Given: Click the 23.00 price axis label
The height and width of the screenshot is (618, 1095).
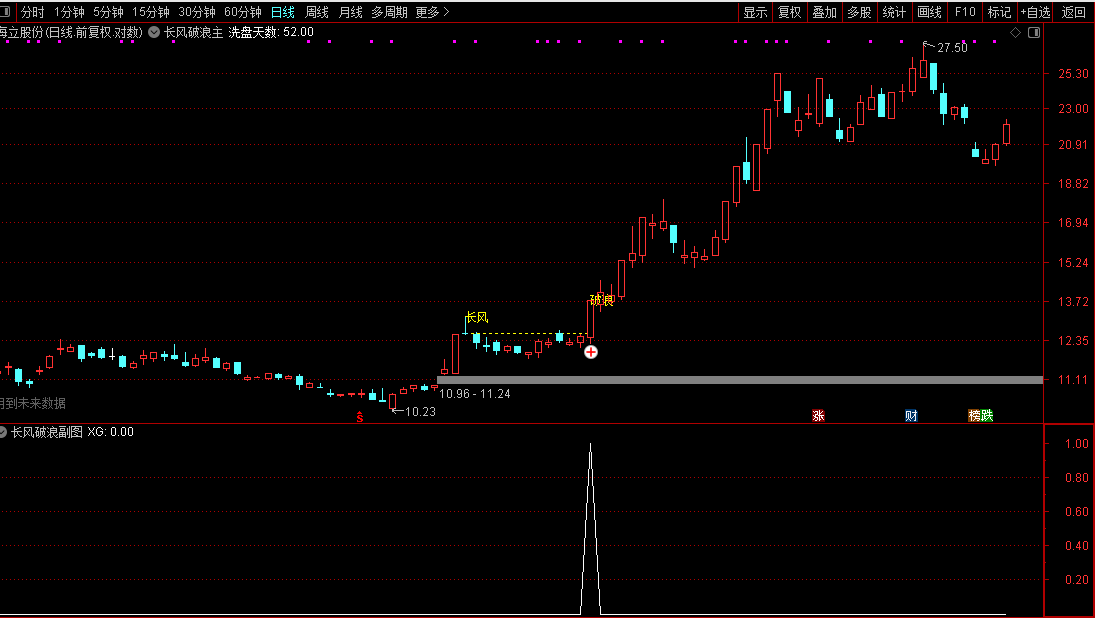Looking at the screenshot, I should click(1073, 109).
